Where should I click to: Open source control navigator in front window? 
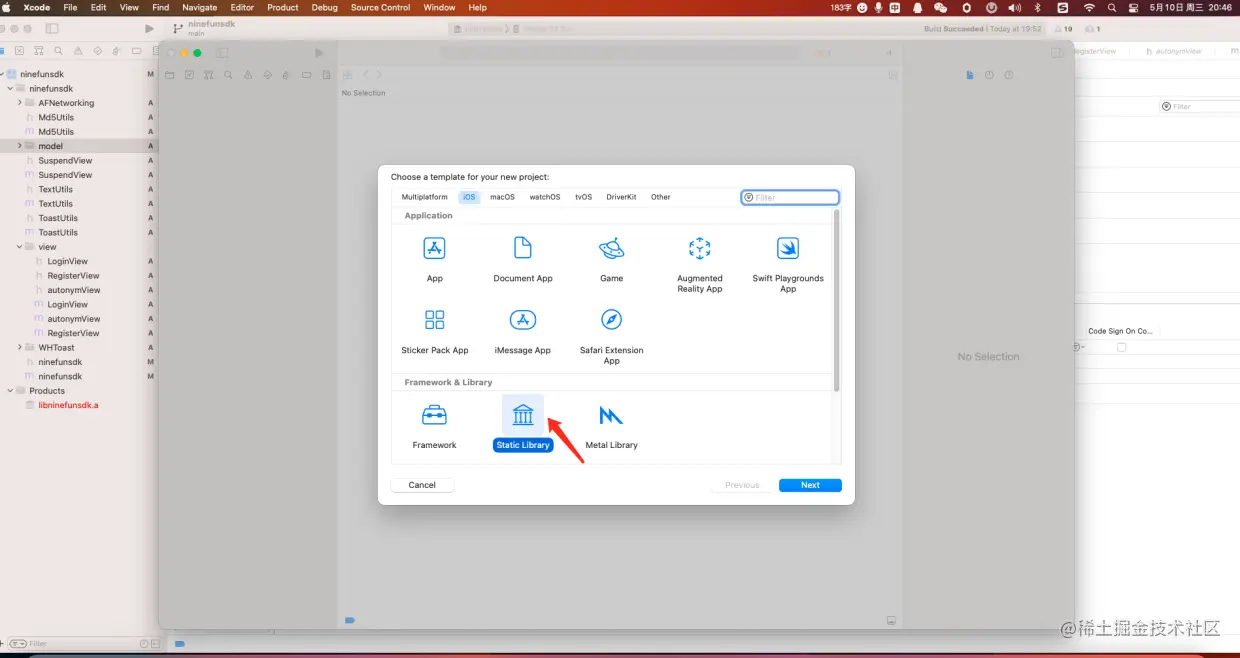coord(189,75)
